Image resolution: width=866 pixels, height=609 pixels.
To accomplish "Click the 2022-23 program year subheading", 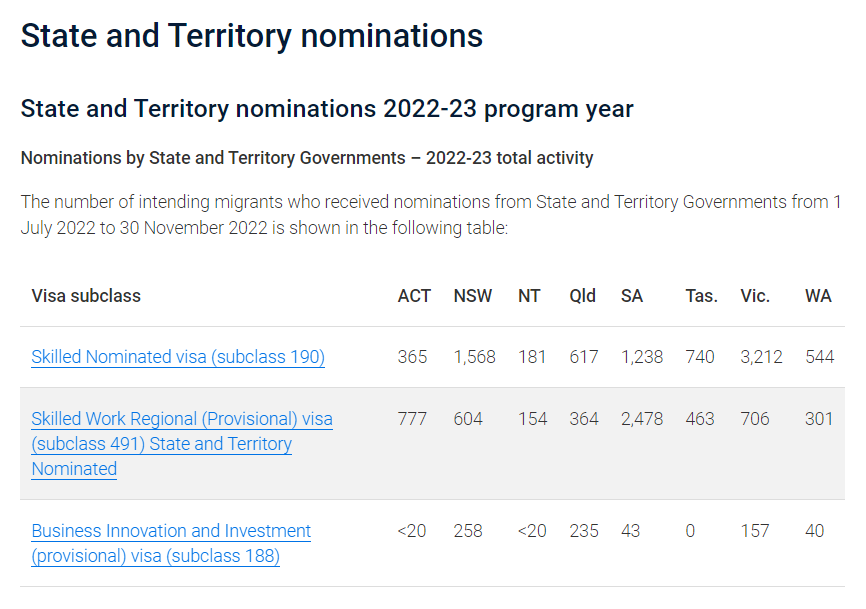I will [327, 109].
